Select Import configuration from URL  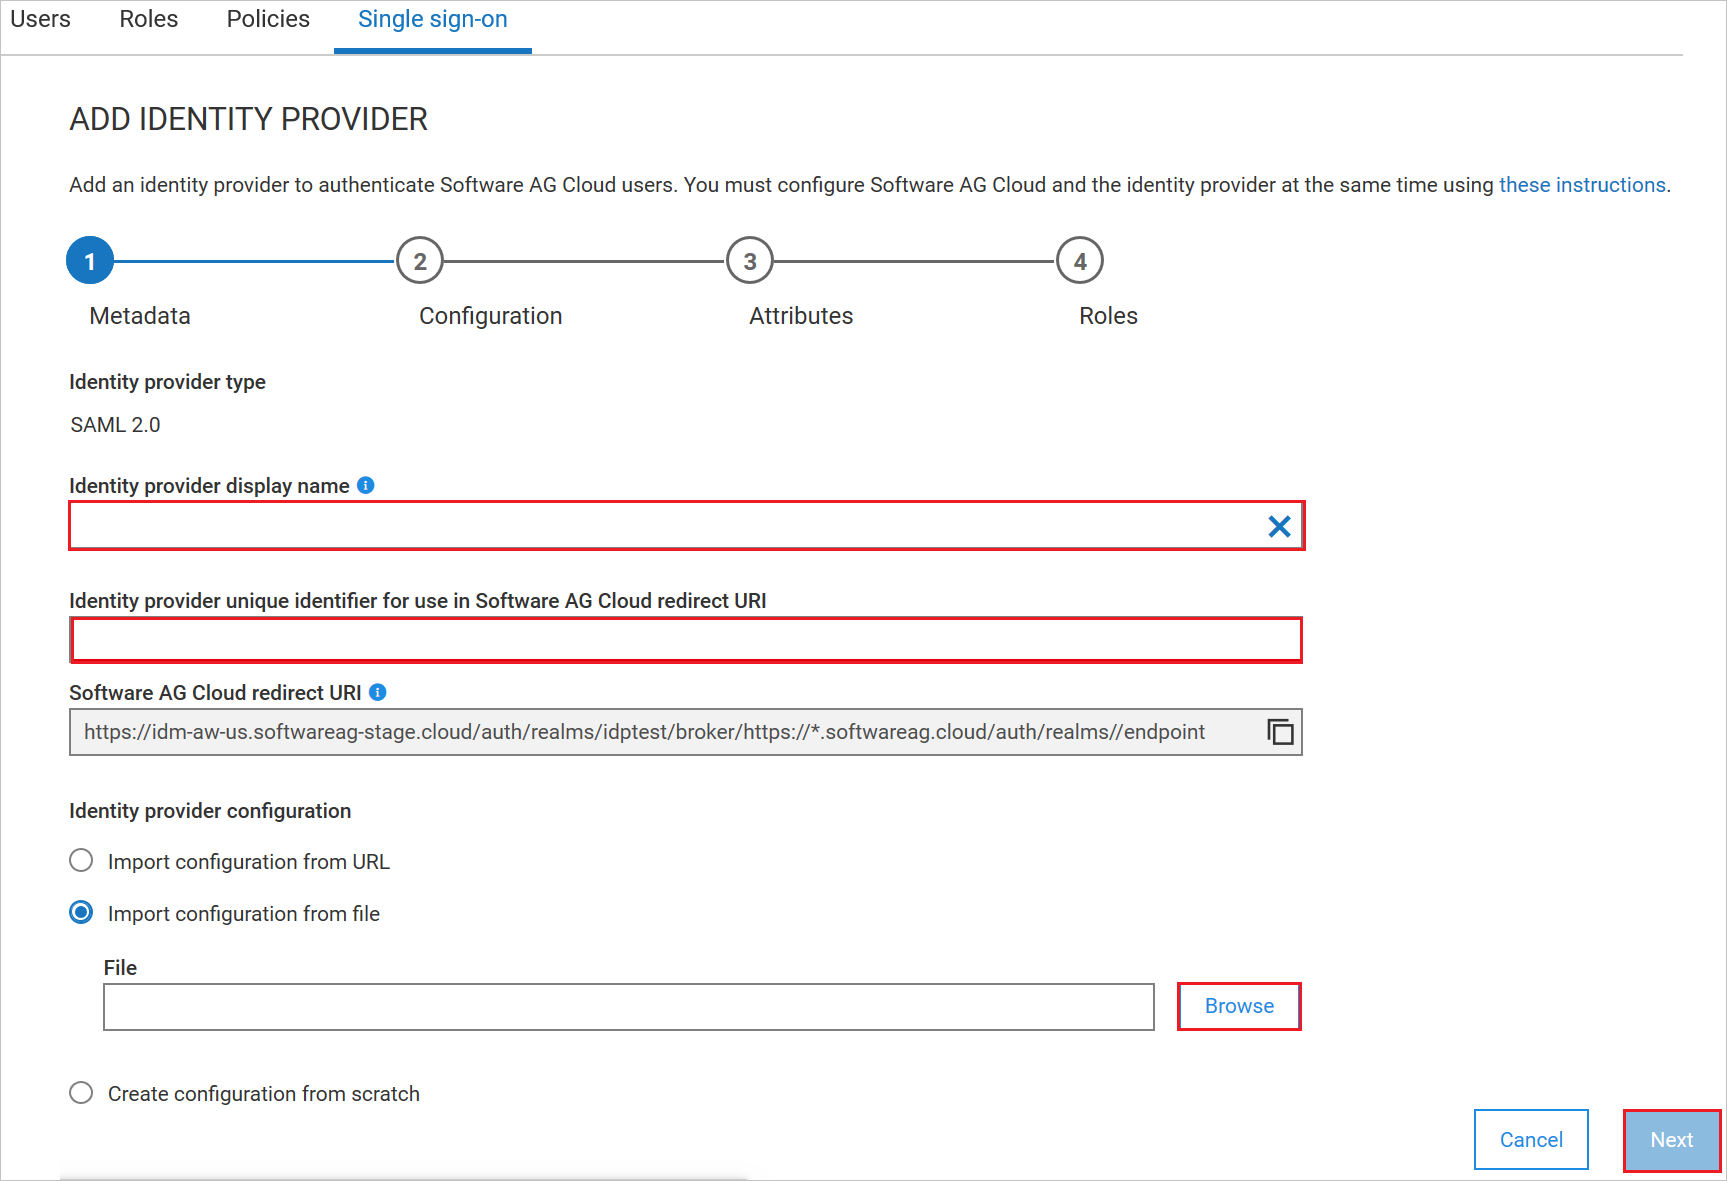[81, 860]
